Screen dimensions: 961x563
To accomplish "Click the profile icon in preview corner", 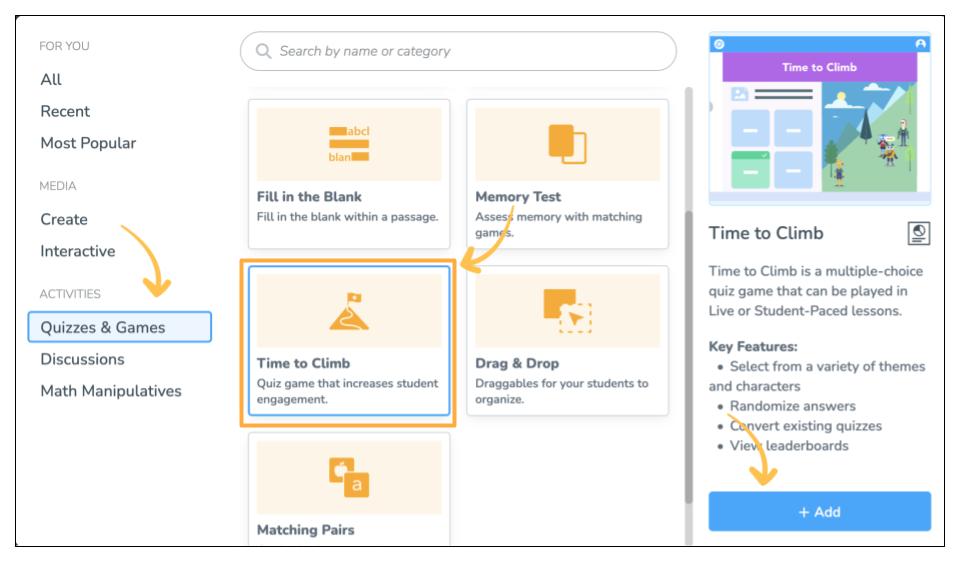I will point(921,44).
